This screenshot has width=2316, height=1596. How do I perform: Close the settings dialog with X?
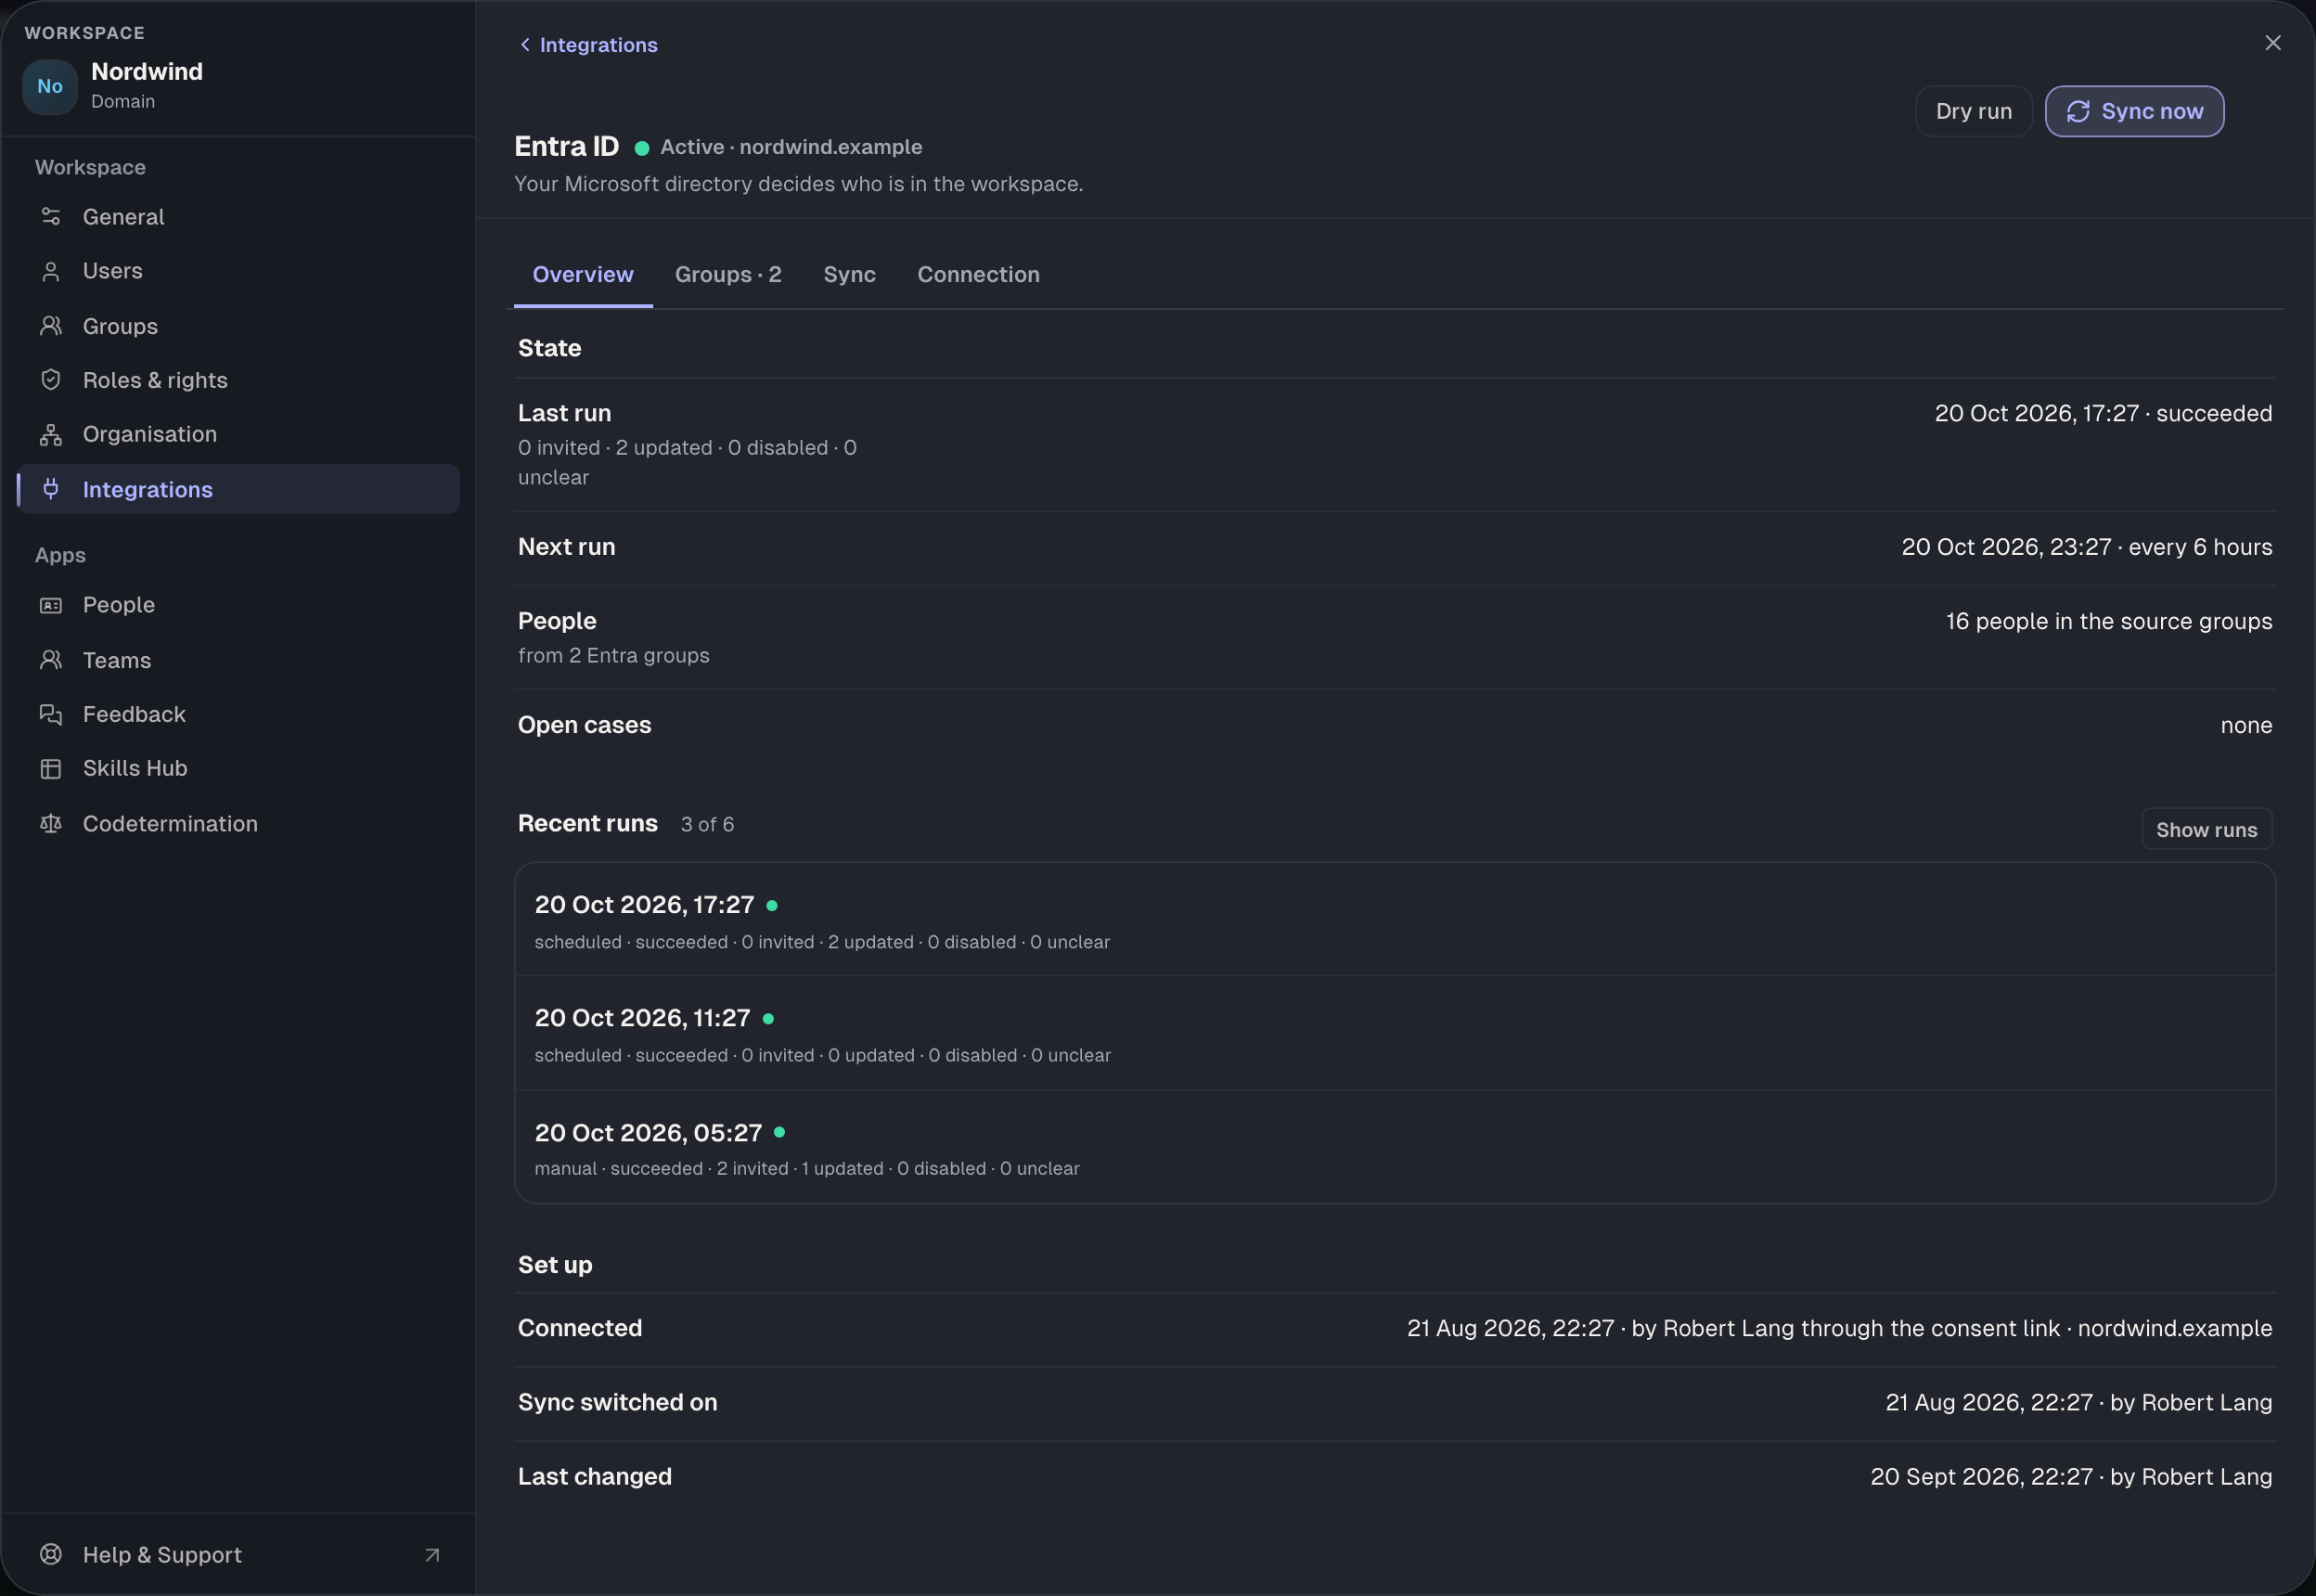coord(2273,43)
